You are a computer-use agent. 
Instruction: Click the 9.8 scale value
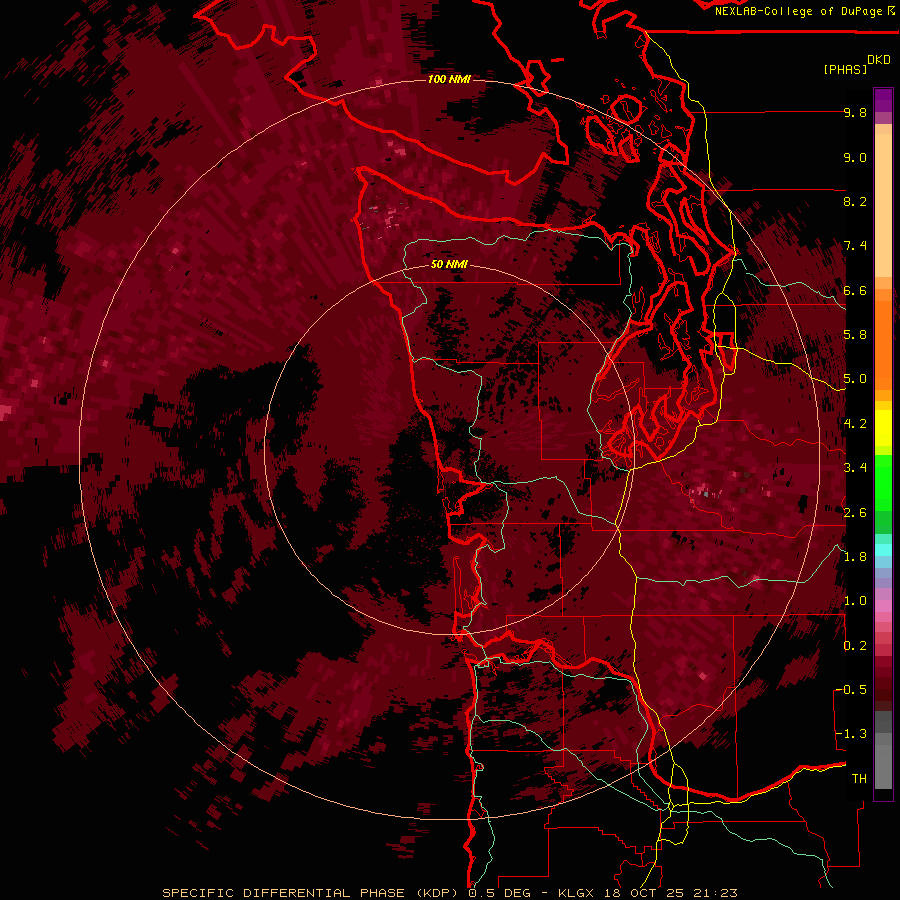[x=855, y=112]
